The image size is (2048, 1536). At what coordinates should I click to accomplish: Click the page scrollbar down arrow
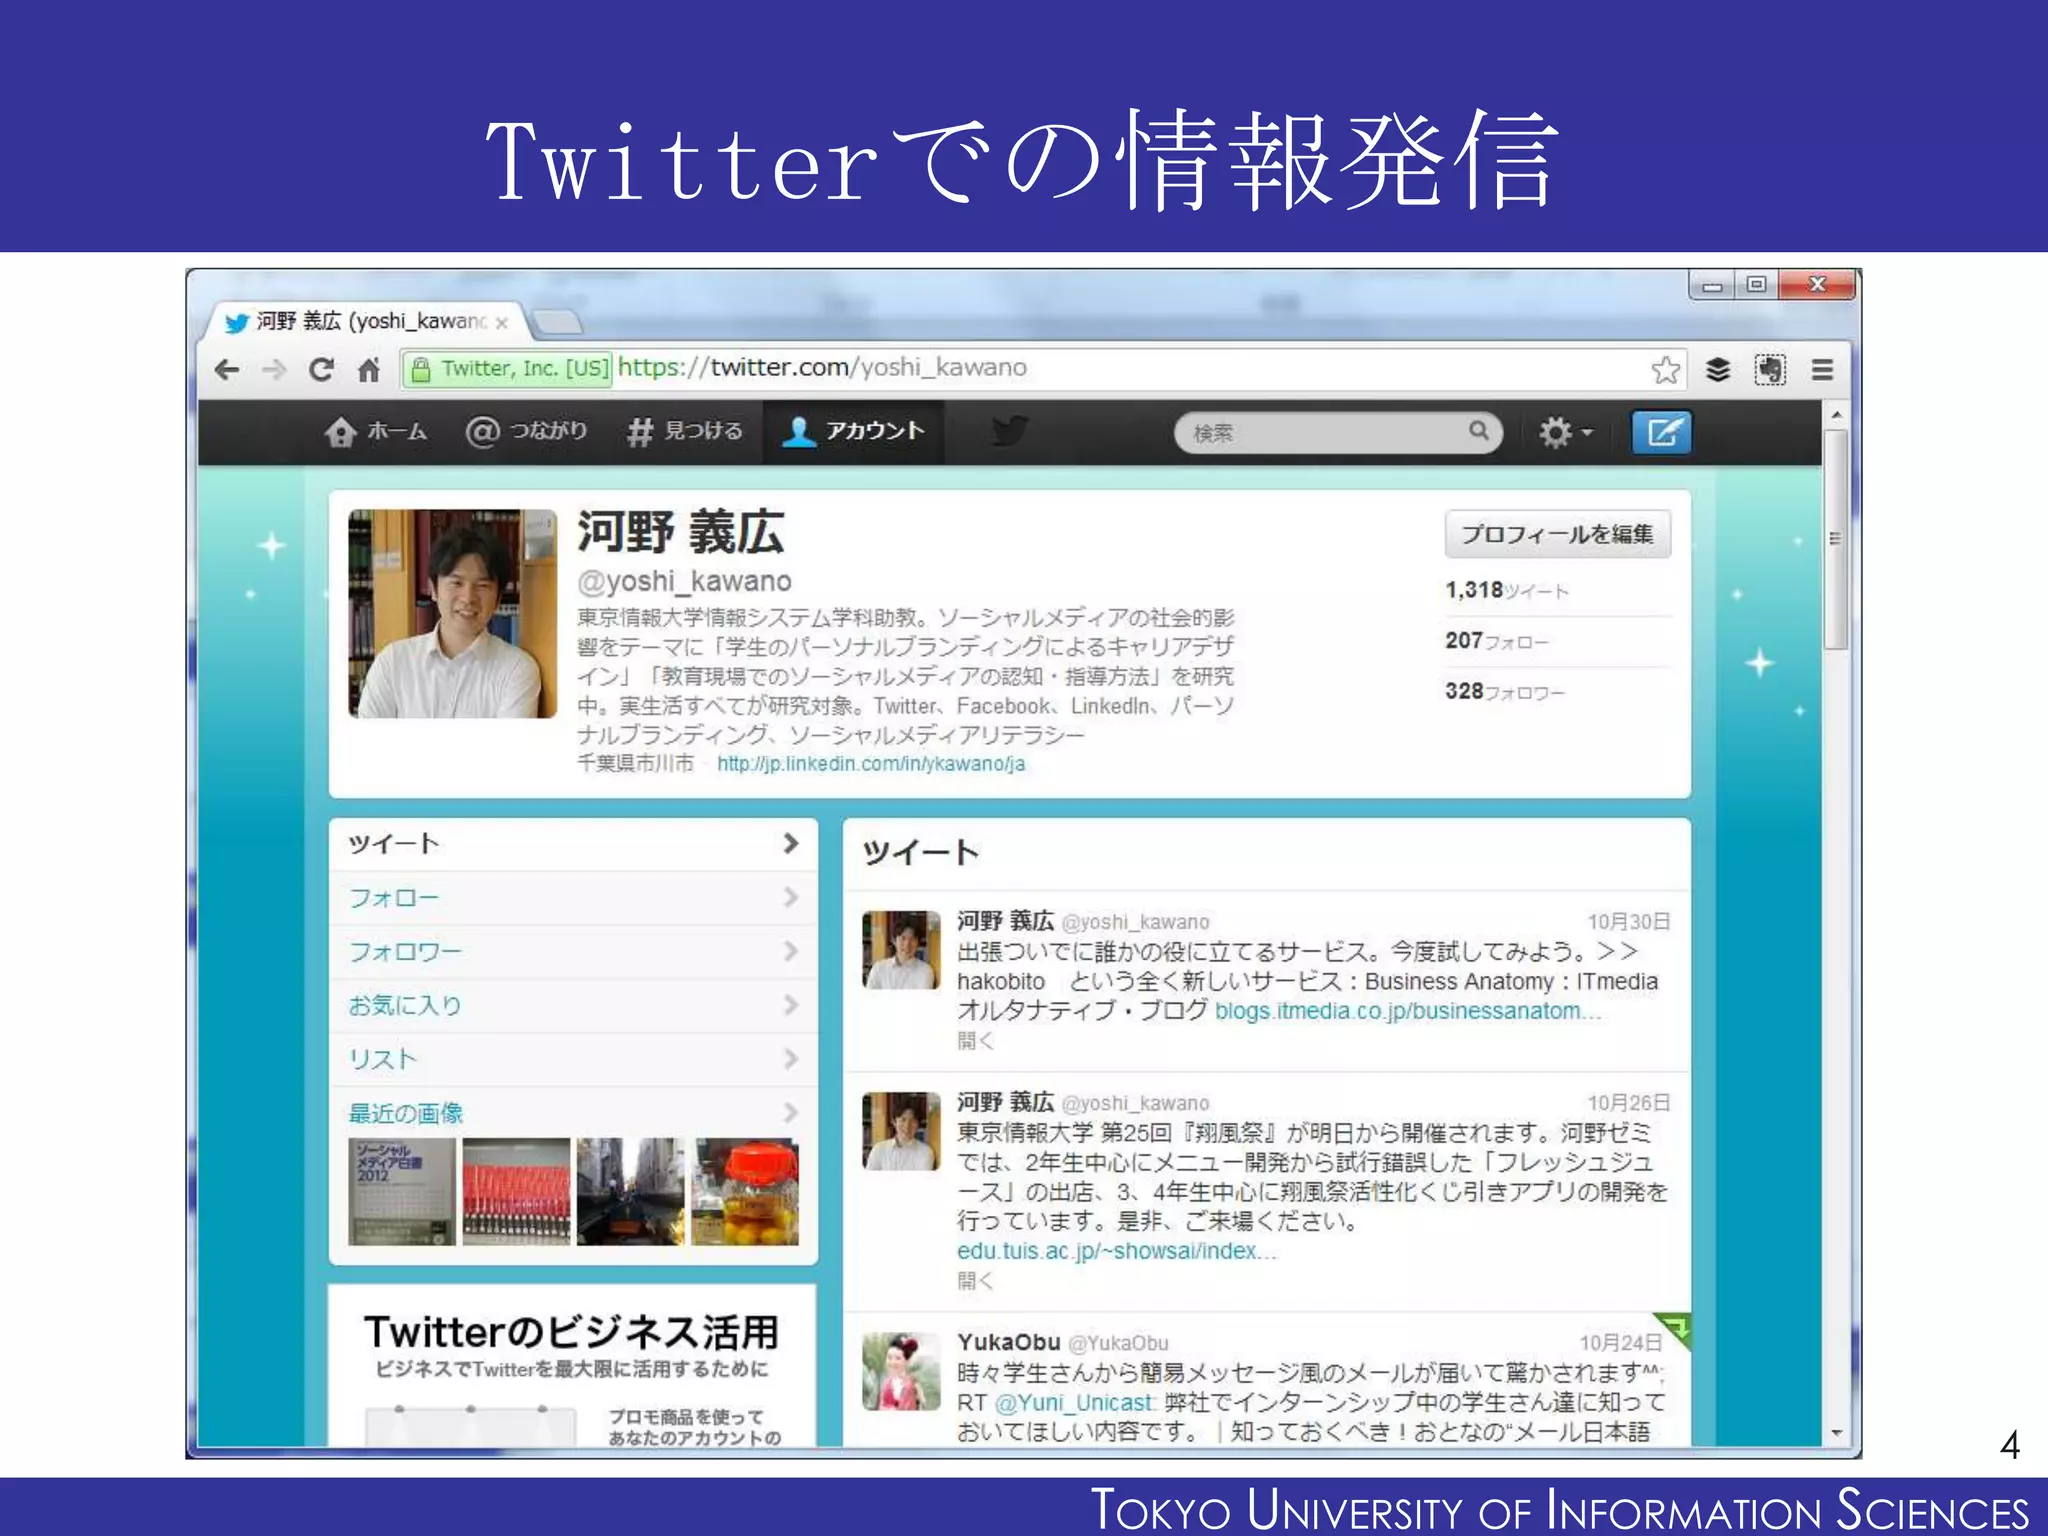point(1836,1433)
